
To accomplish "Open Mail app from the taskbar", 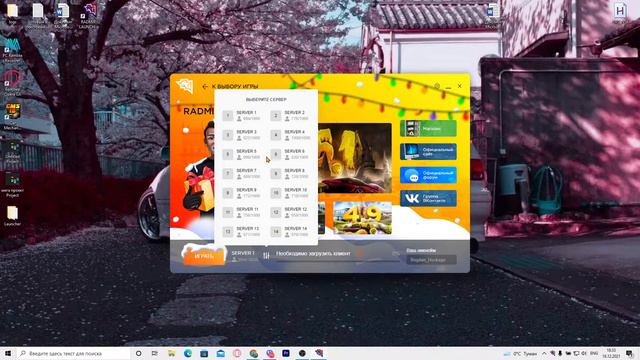I will coord(220,353).
